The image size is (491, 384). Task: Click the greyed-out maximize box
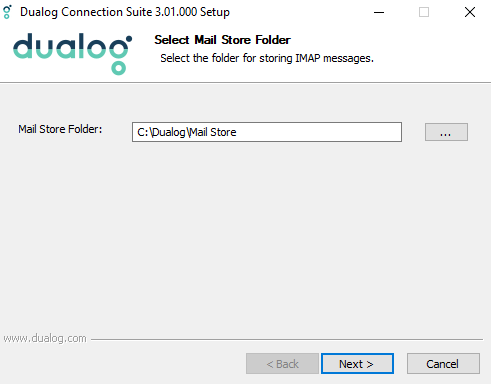[x=424, y=12]
